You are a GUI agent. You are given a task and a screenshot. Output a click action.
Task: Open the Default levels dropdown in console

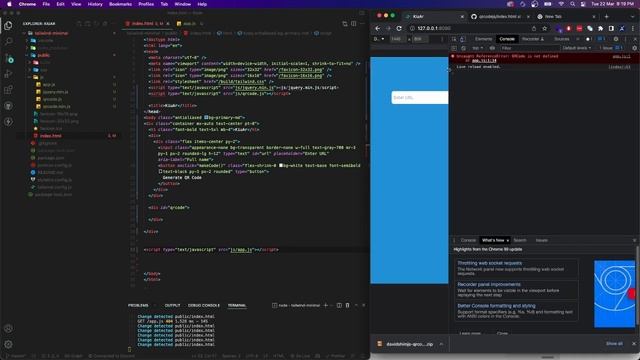pos(577,48)
